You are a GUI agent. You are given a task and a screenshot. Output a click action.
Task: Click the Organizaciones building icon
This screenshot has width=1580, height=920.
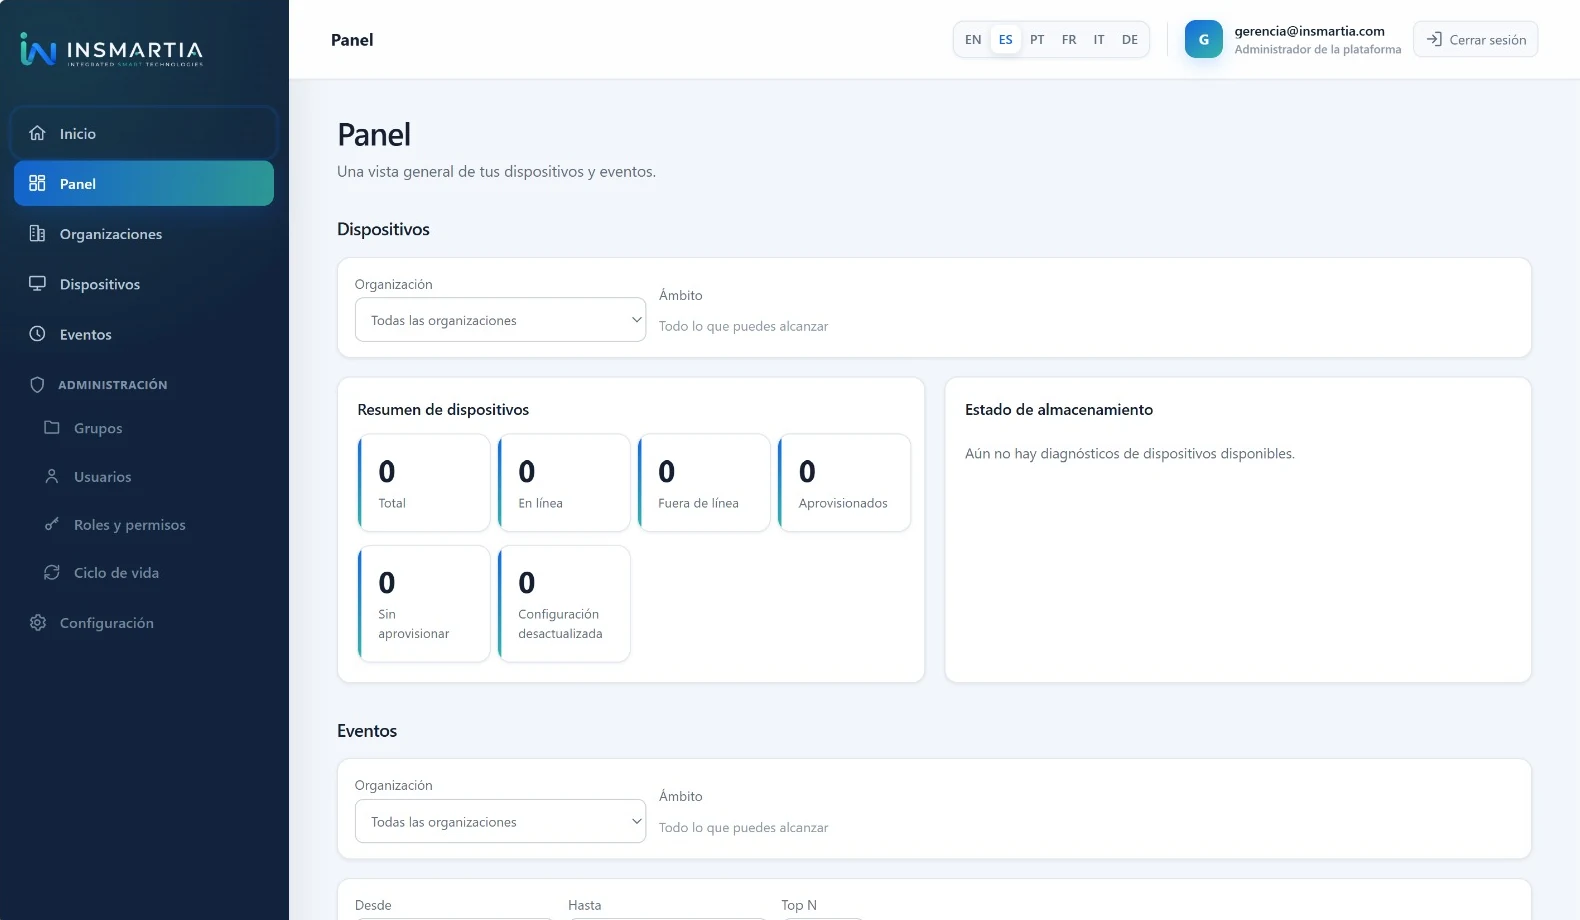(37, 233)
